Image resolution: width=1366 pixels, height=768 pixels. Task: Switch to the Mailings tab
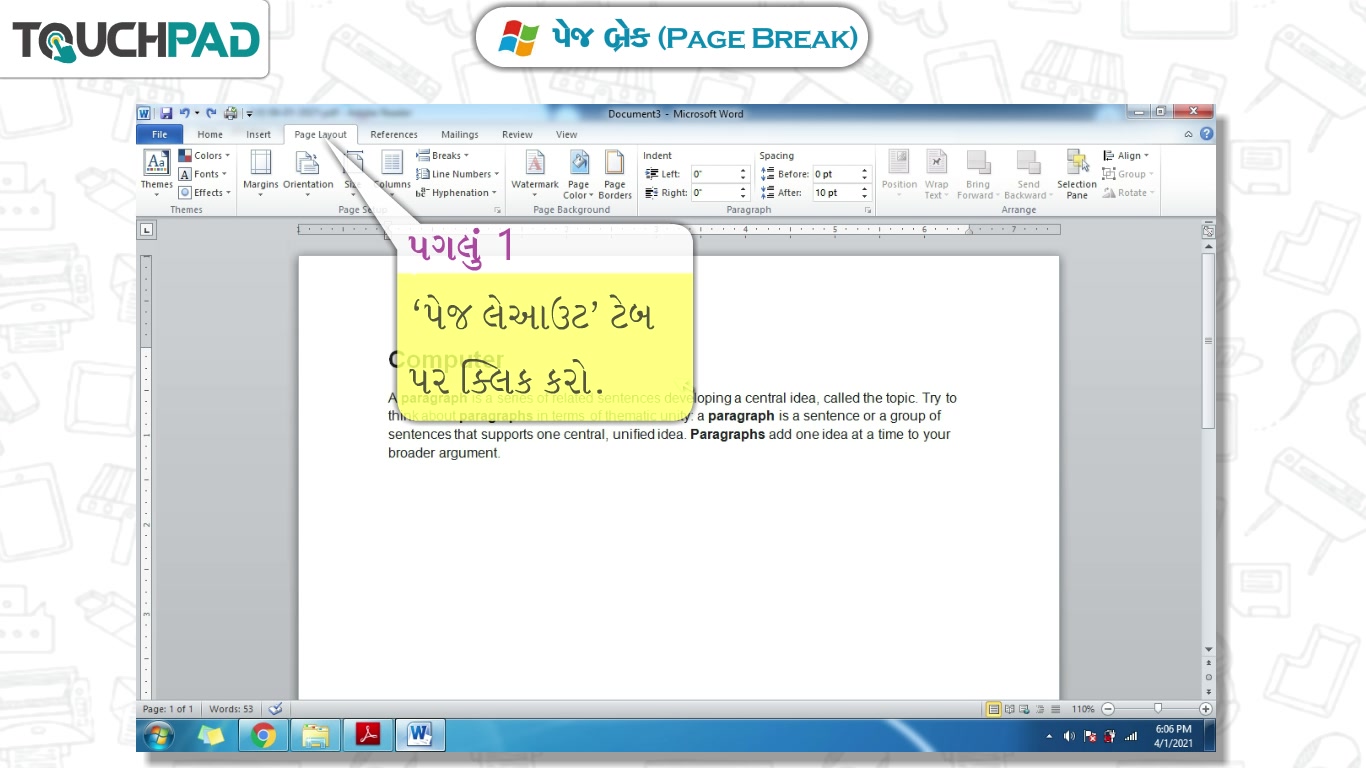(x=460, y=134)
